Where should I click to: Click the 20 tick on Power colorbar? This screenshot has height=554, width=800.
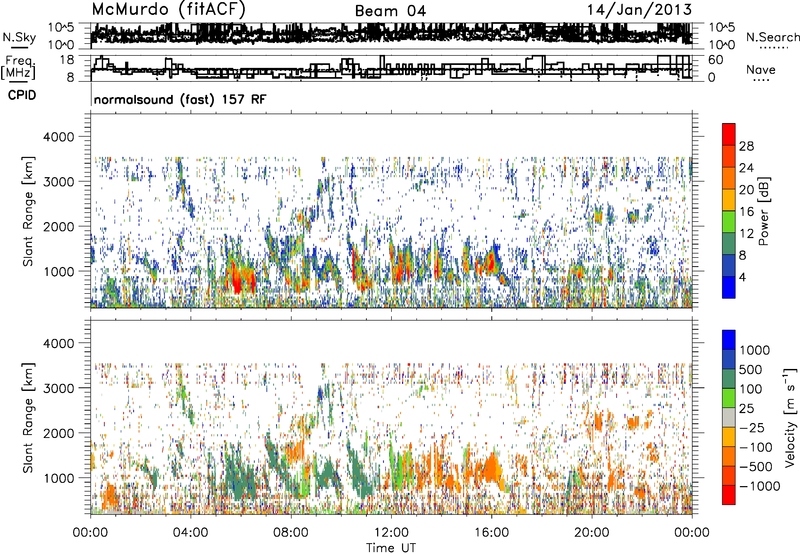pos(746,190)
